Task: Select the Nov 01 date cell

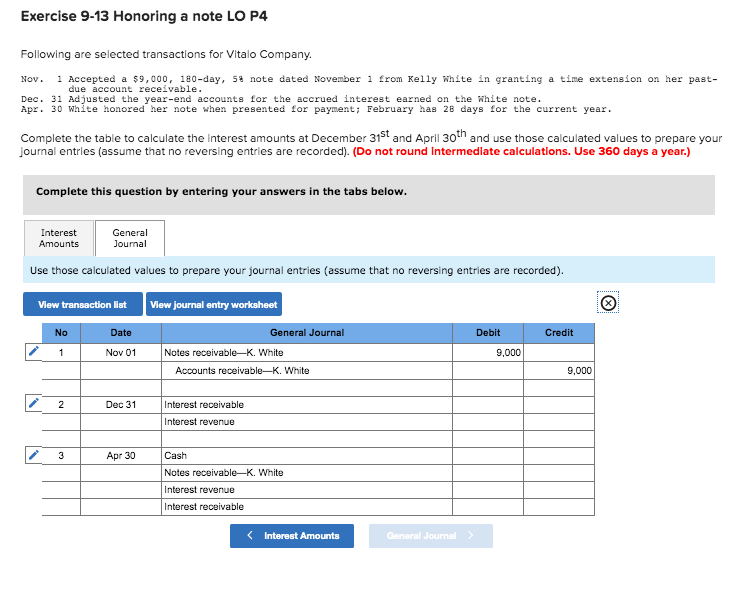Action: pos(121,353)
